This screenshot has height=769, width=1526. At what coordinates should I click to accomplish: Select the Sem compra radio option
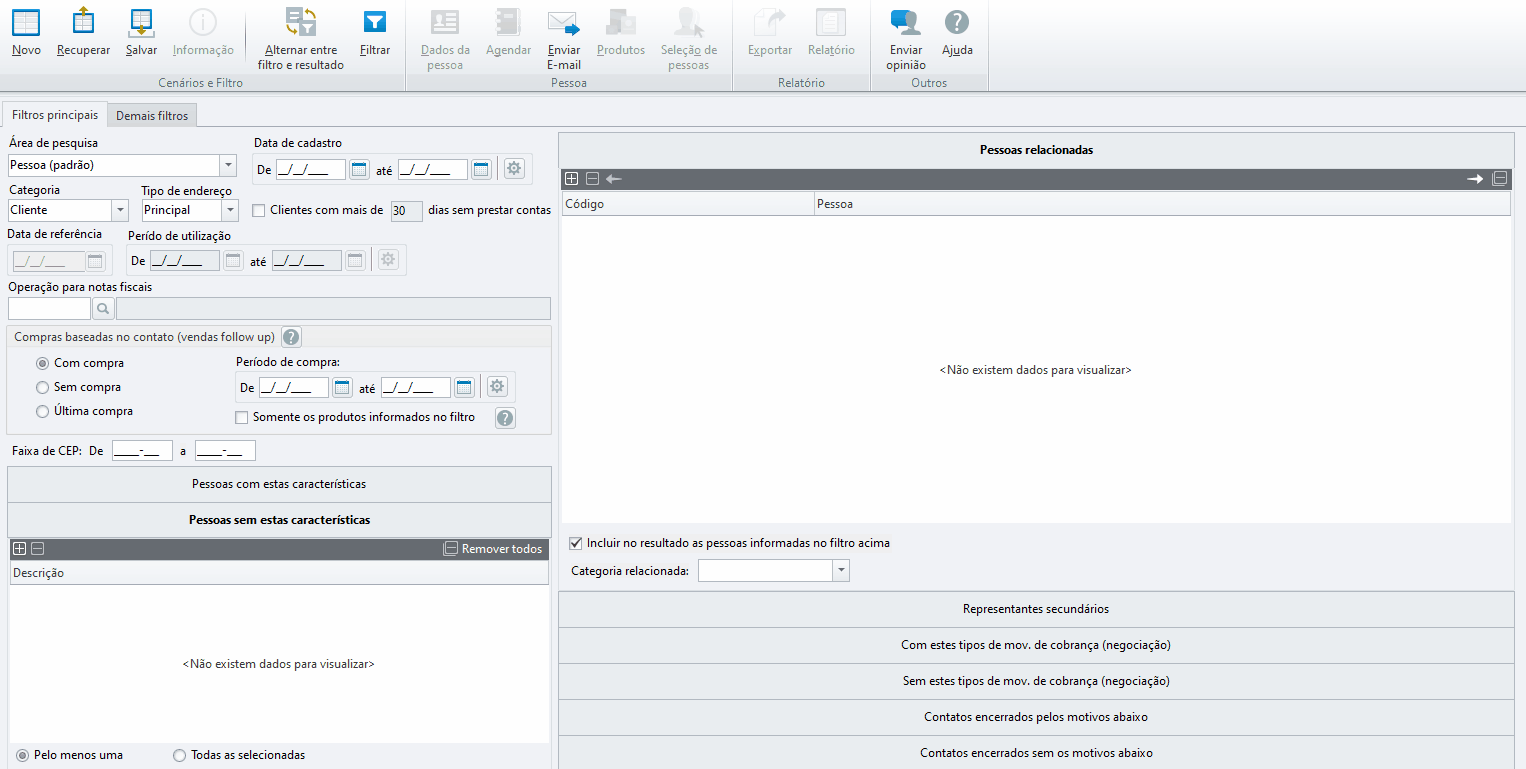(42, 387)
